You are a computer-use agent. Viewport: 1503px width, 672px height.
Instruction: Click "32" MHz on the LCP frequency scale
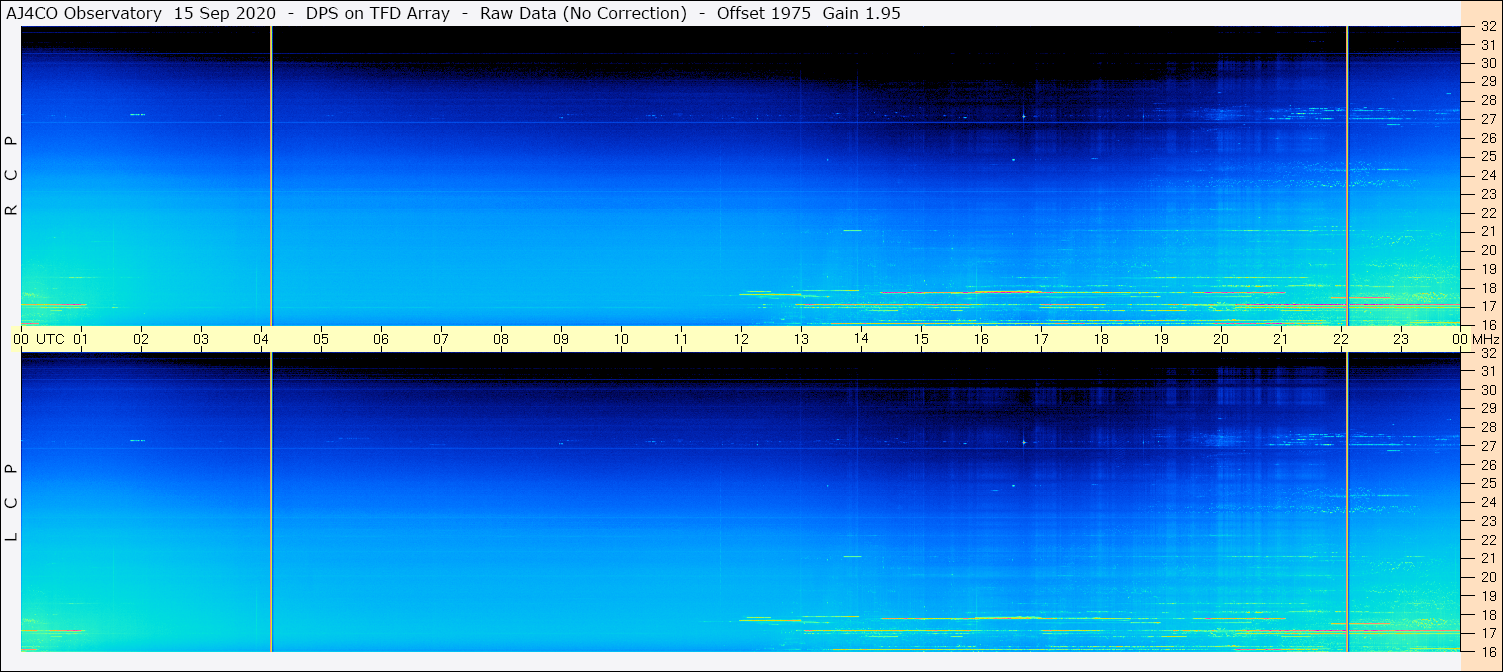tap(1488, 353)
